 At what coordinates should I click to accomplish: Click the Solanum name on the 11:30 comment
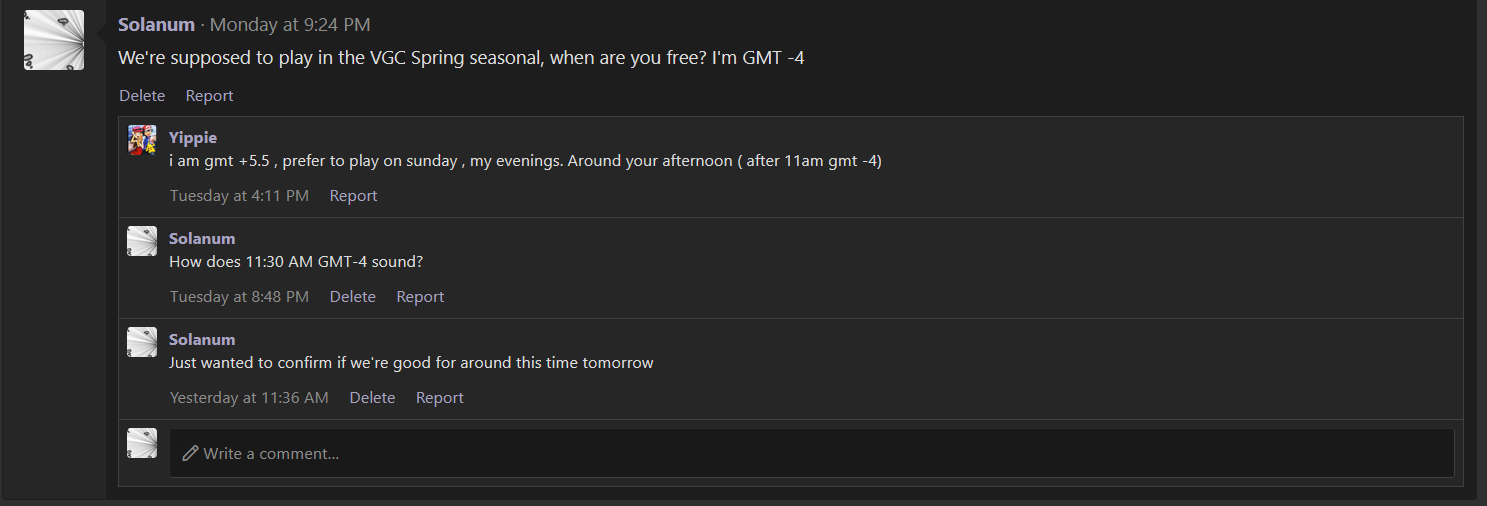202,238
